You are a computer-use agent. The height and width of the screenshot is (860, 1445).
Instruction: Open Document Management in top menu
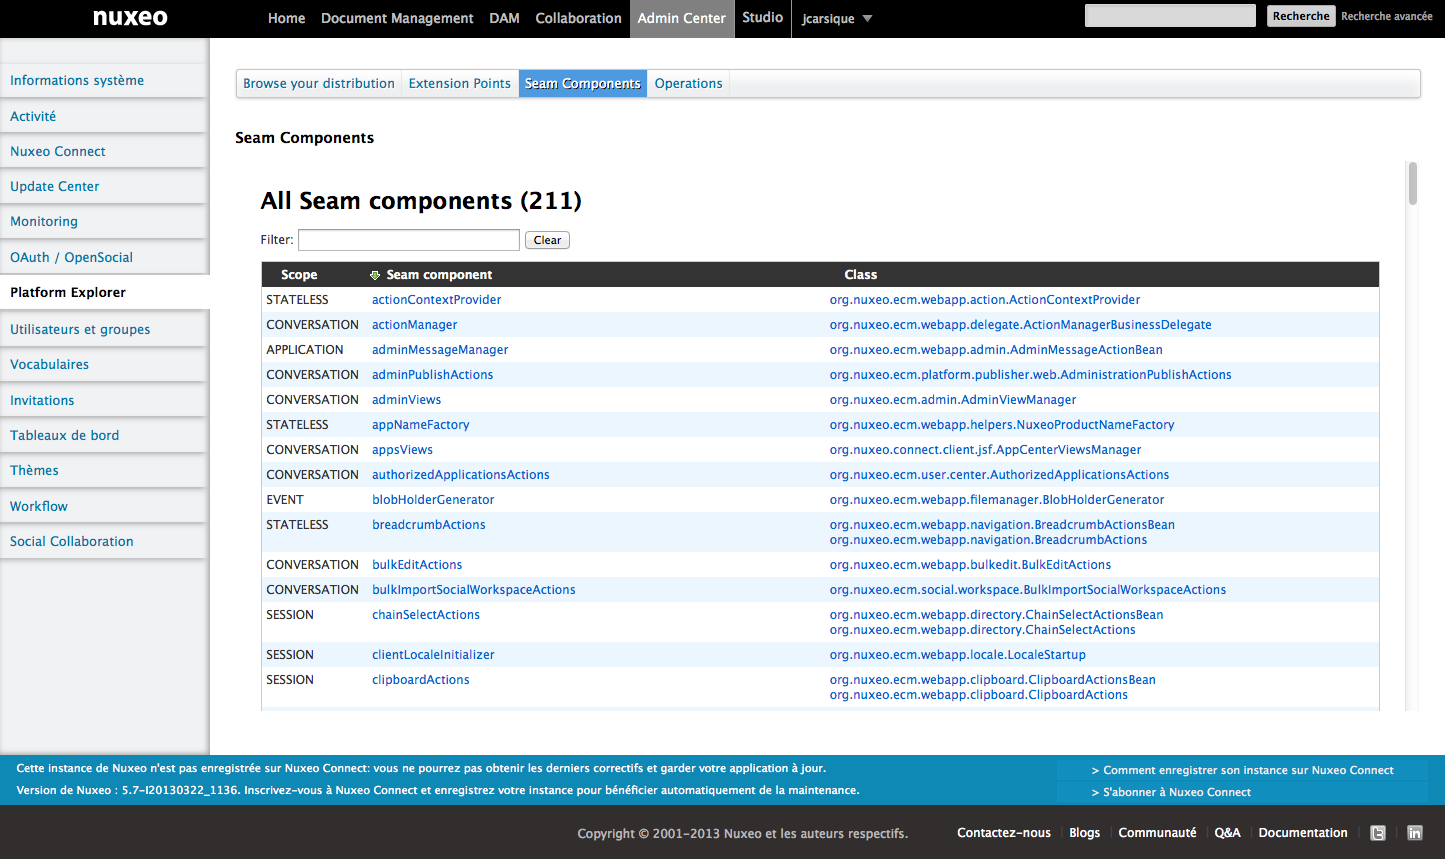397,18
